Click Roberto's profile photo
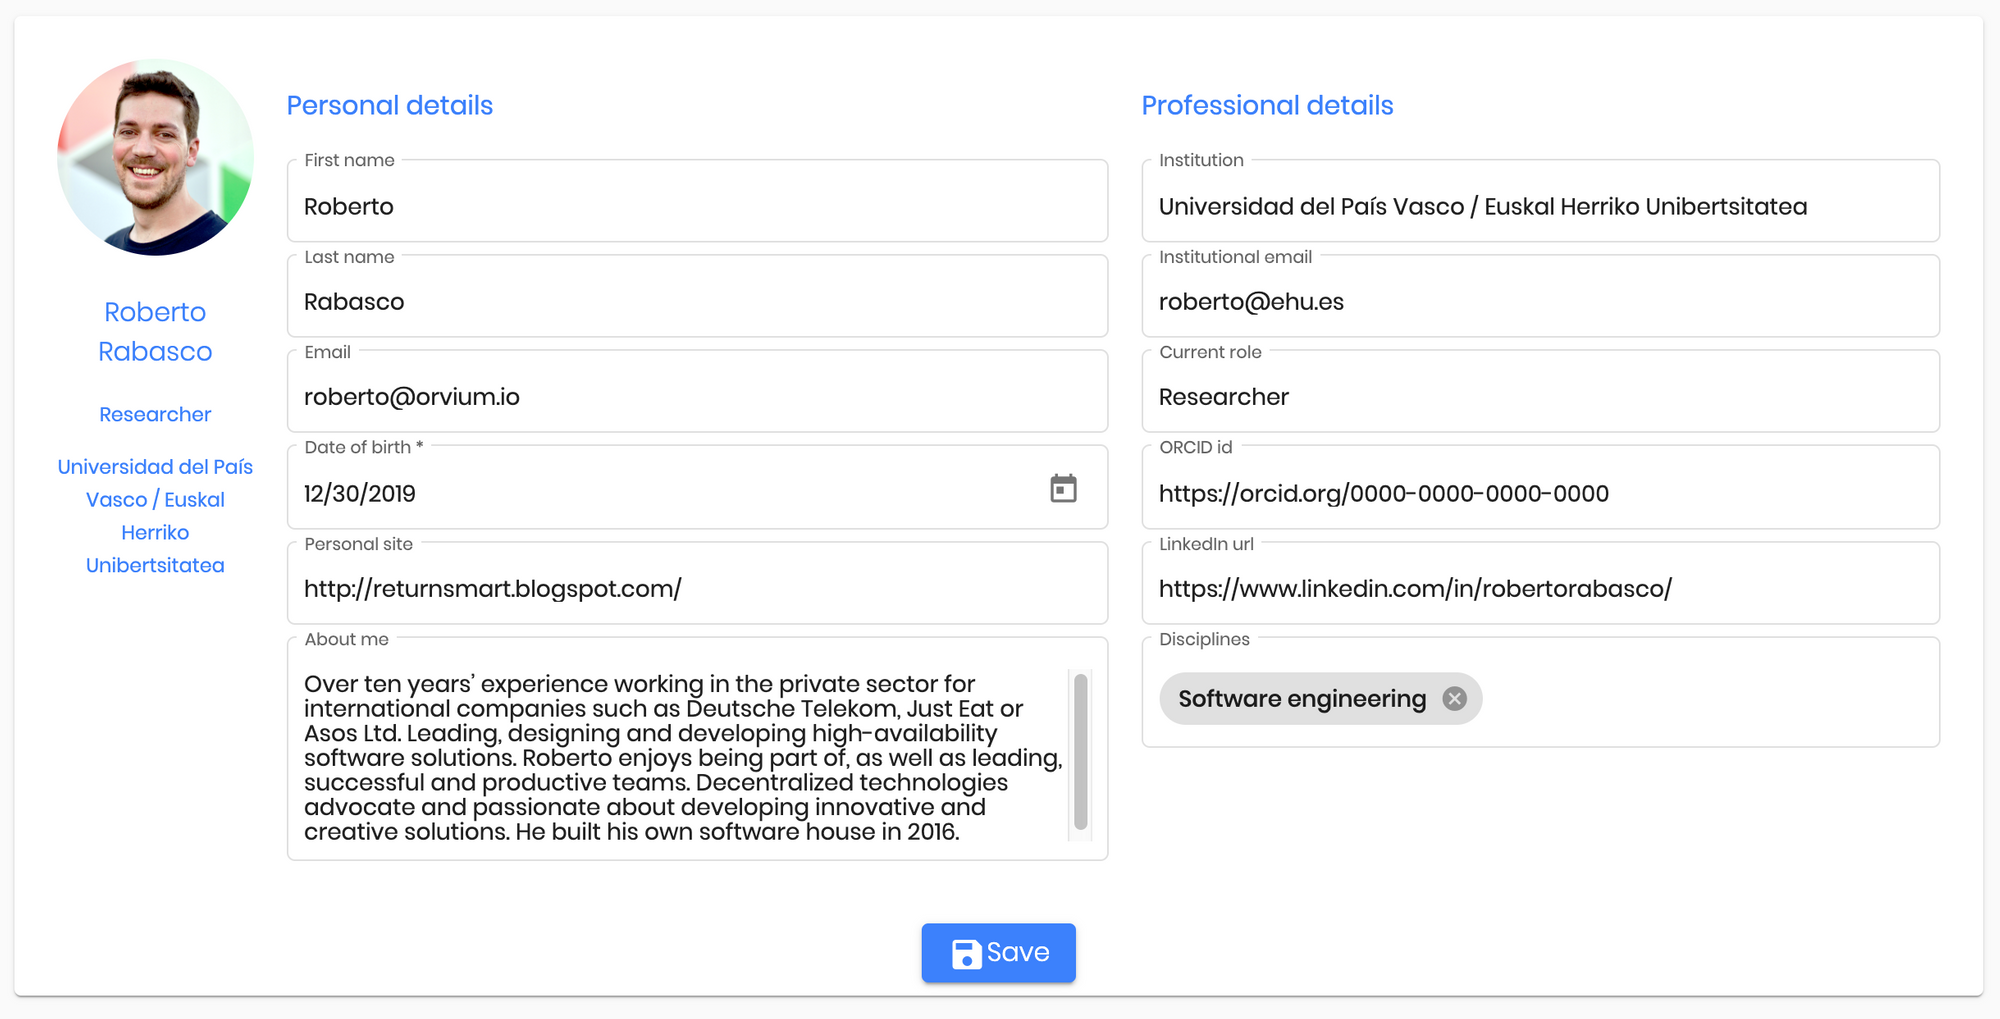 155,158
